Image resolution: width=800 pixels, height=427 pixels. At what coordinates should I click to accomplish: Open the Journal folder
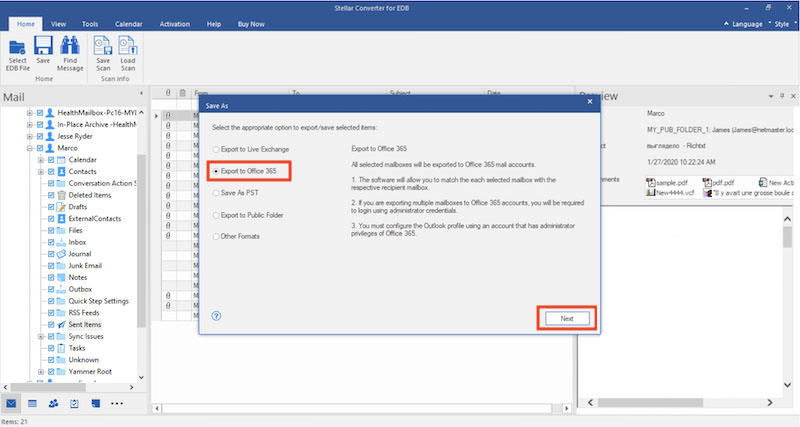80,254
